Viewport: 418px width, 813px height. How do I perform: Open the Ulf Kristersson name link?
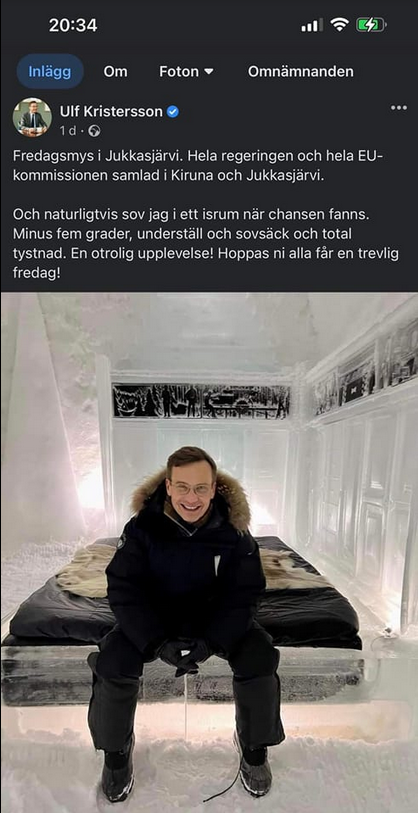[x=111, y=111]
